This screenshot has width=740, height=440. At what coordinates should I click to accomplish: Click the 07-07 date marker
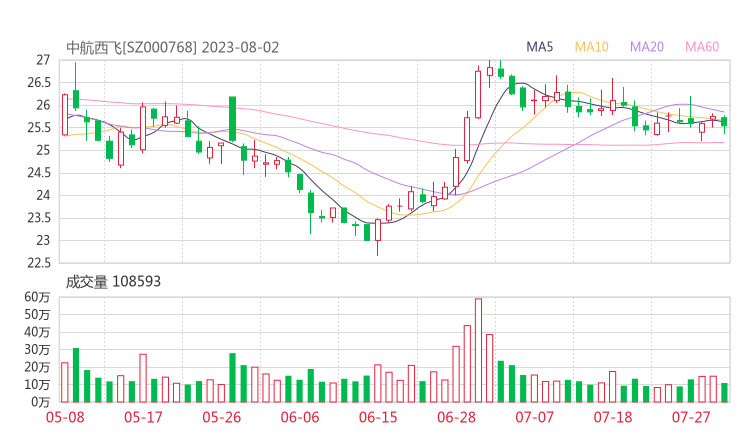point(534,417)
